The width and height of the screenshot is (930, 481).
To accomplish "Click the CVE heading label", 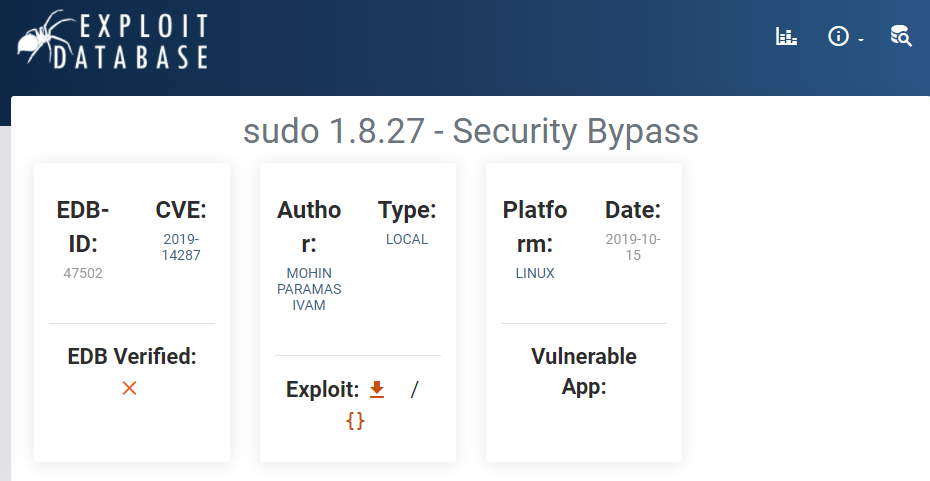I will pos(181,210).
